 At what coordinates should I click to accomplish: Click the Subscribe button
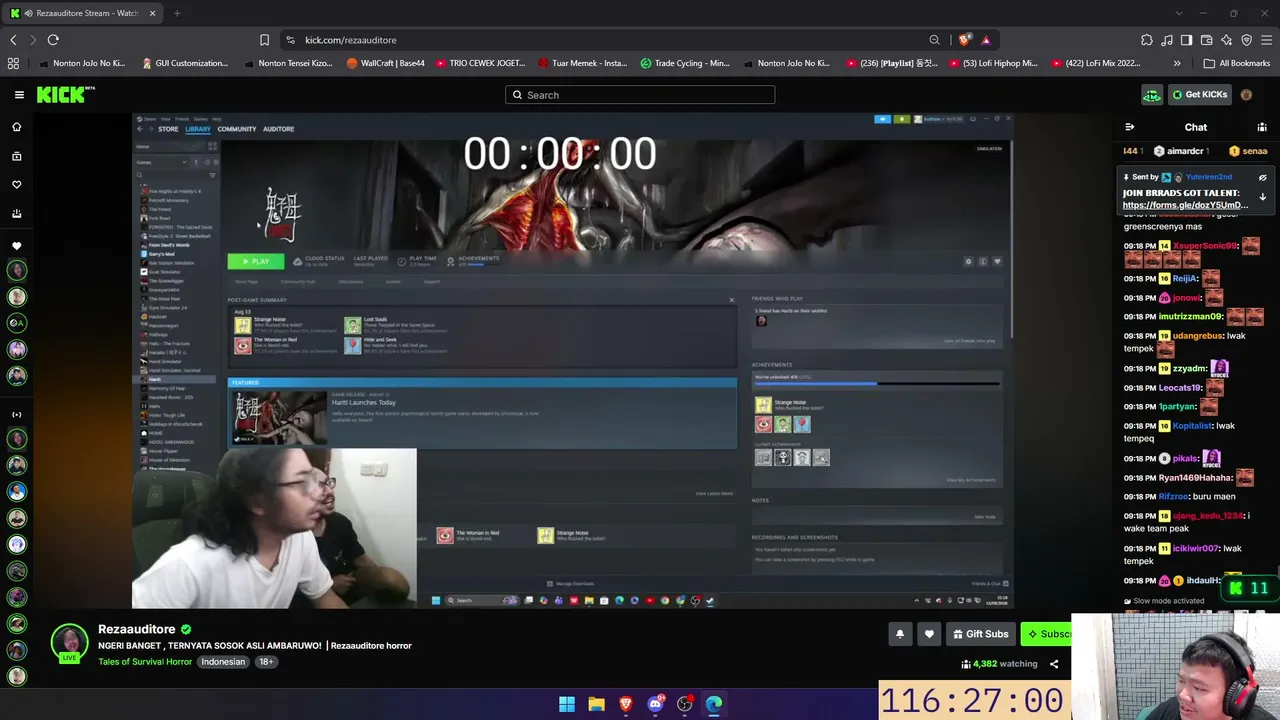(x=1047, y=634)
